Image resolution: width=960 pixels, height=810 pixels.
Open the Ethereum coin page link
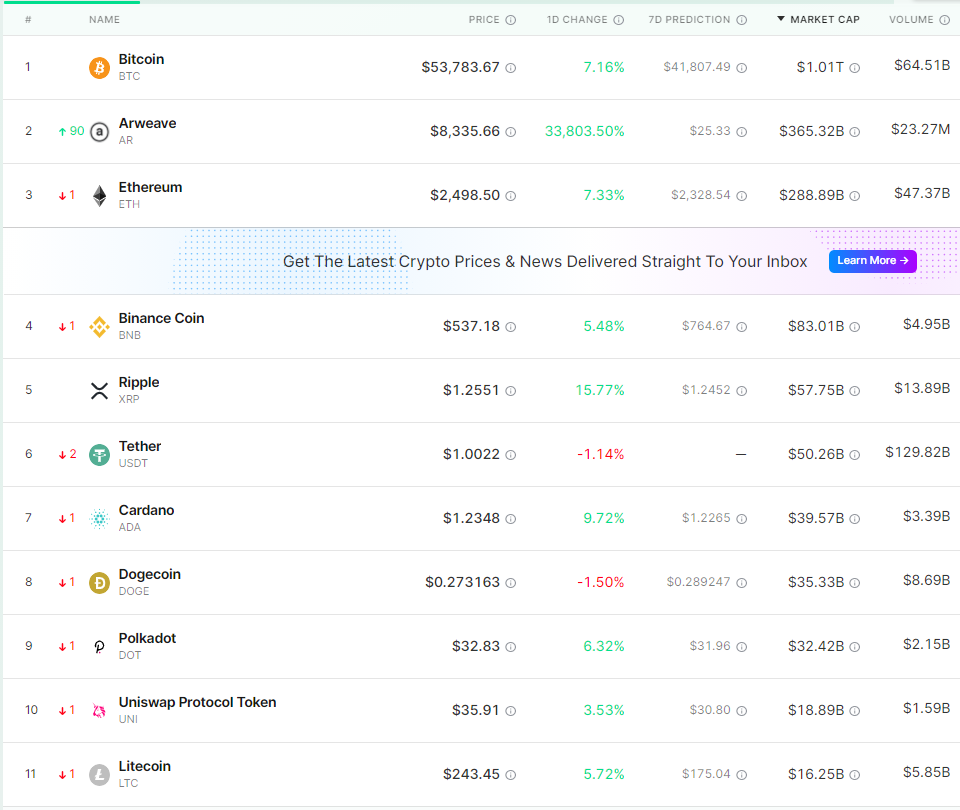point(151,187)
